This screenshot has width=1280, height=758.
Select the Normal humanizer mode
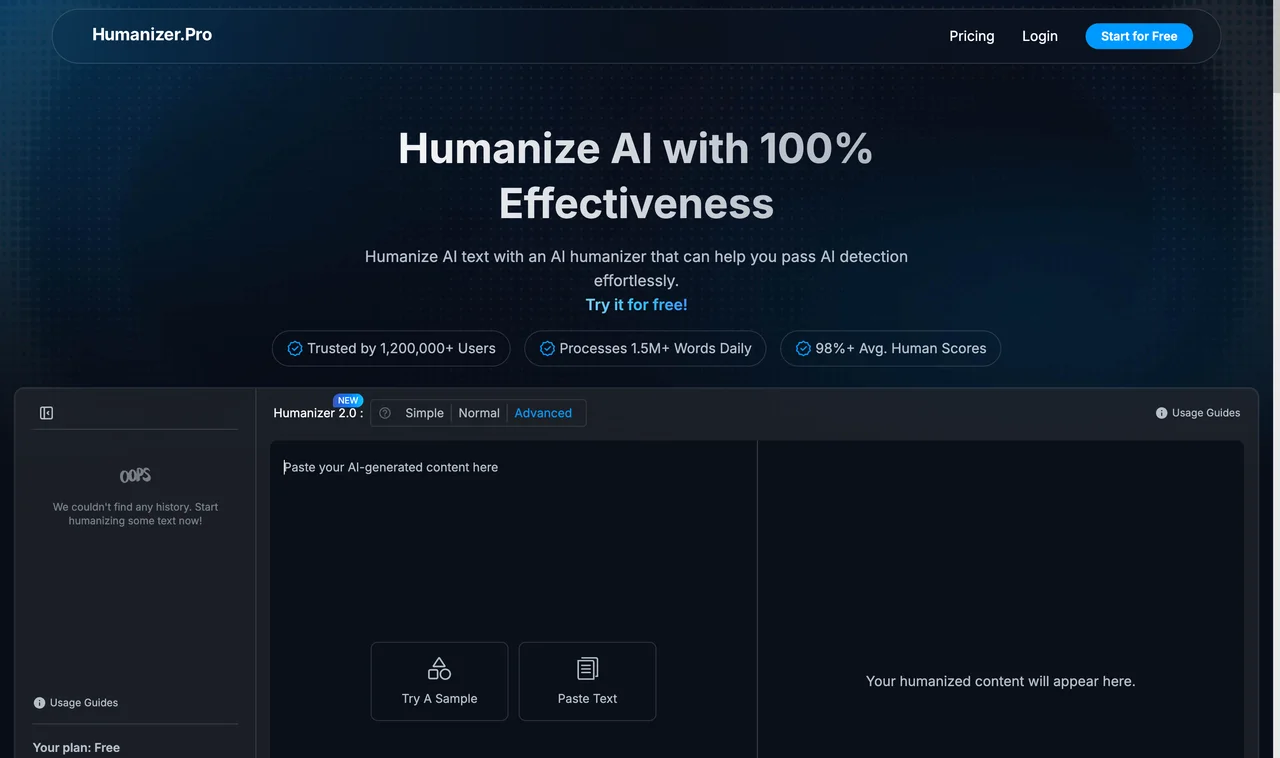pyautogui.click(x=479, y=413)
